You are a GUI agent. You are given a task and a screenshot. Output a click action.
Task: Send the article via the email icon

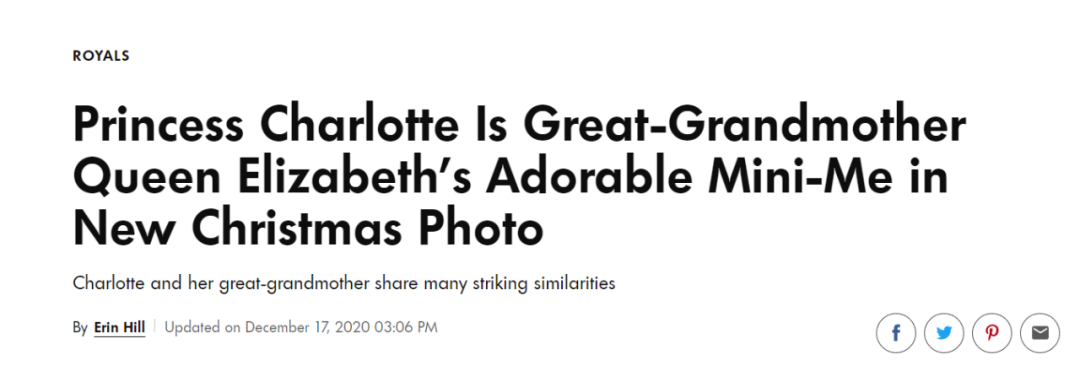click(x=1040, y=334)
